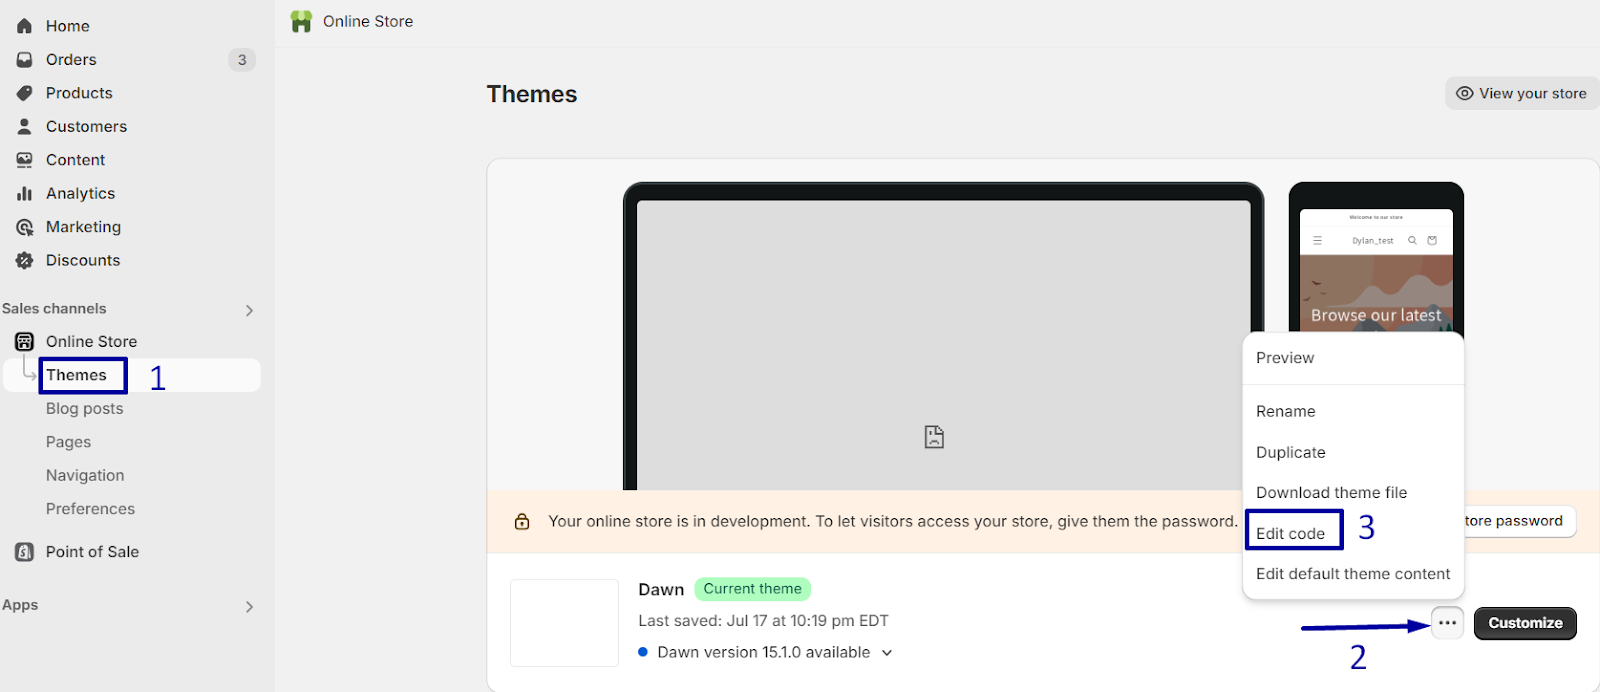The image size is (1600, 692).
Task: Click the Orders count badge showing 3
Action: (x=242, y=60)
